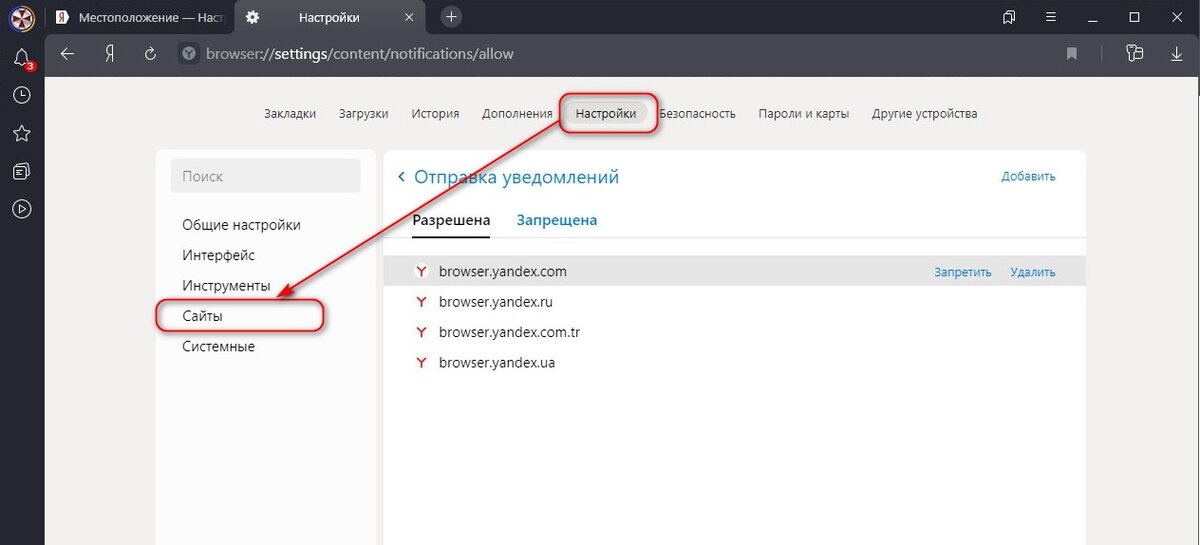Reload the page
The height and width of the screenshot is (545, 1200).
pyautogui.click(x=150, y=54)
